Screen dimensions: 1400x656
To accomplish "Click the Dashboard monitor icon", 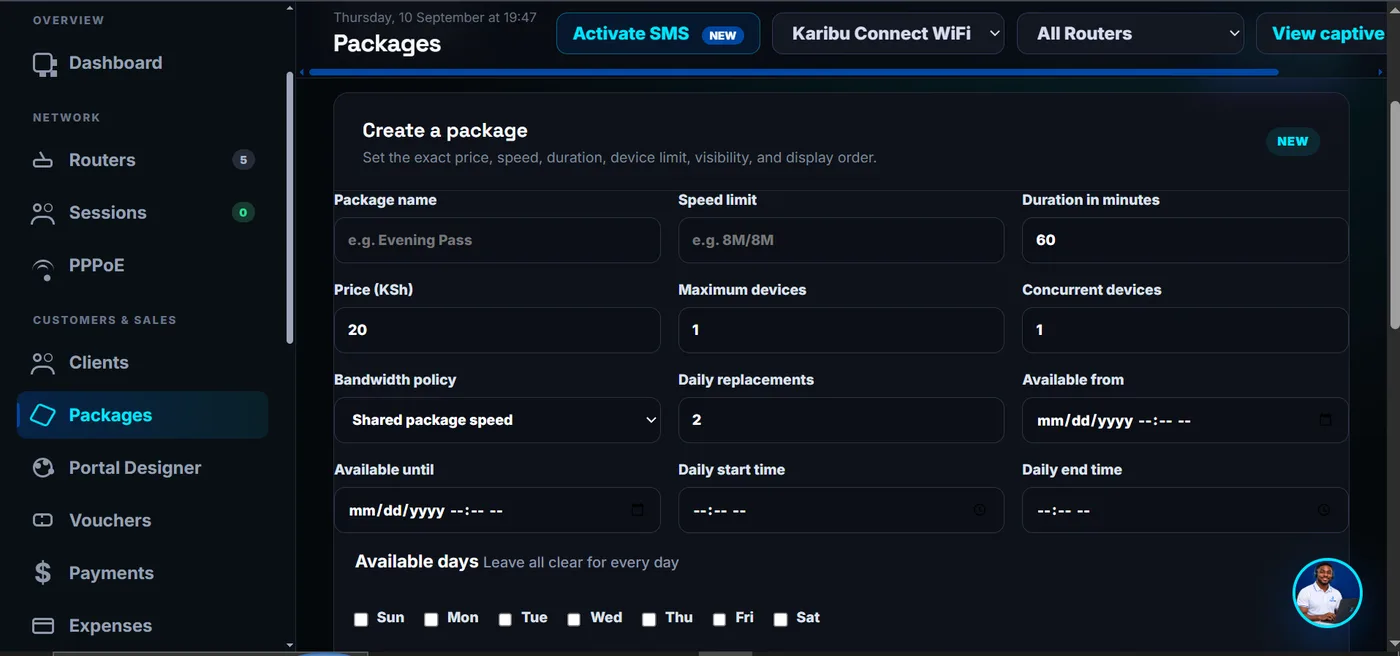I will coord(44,64).
